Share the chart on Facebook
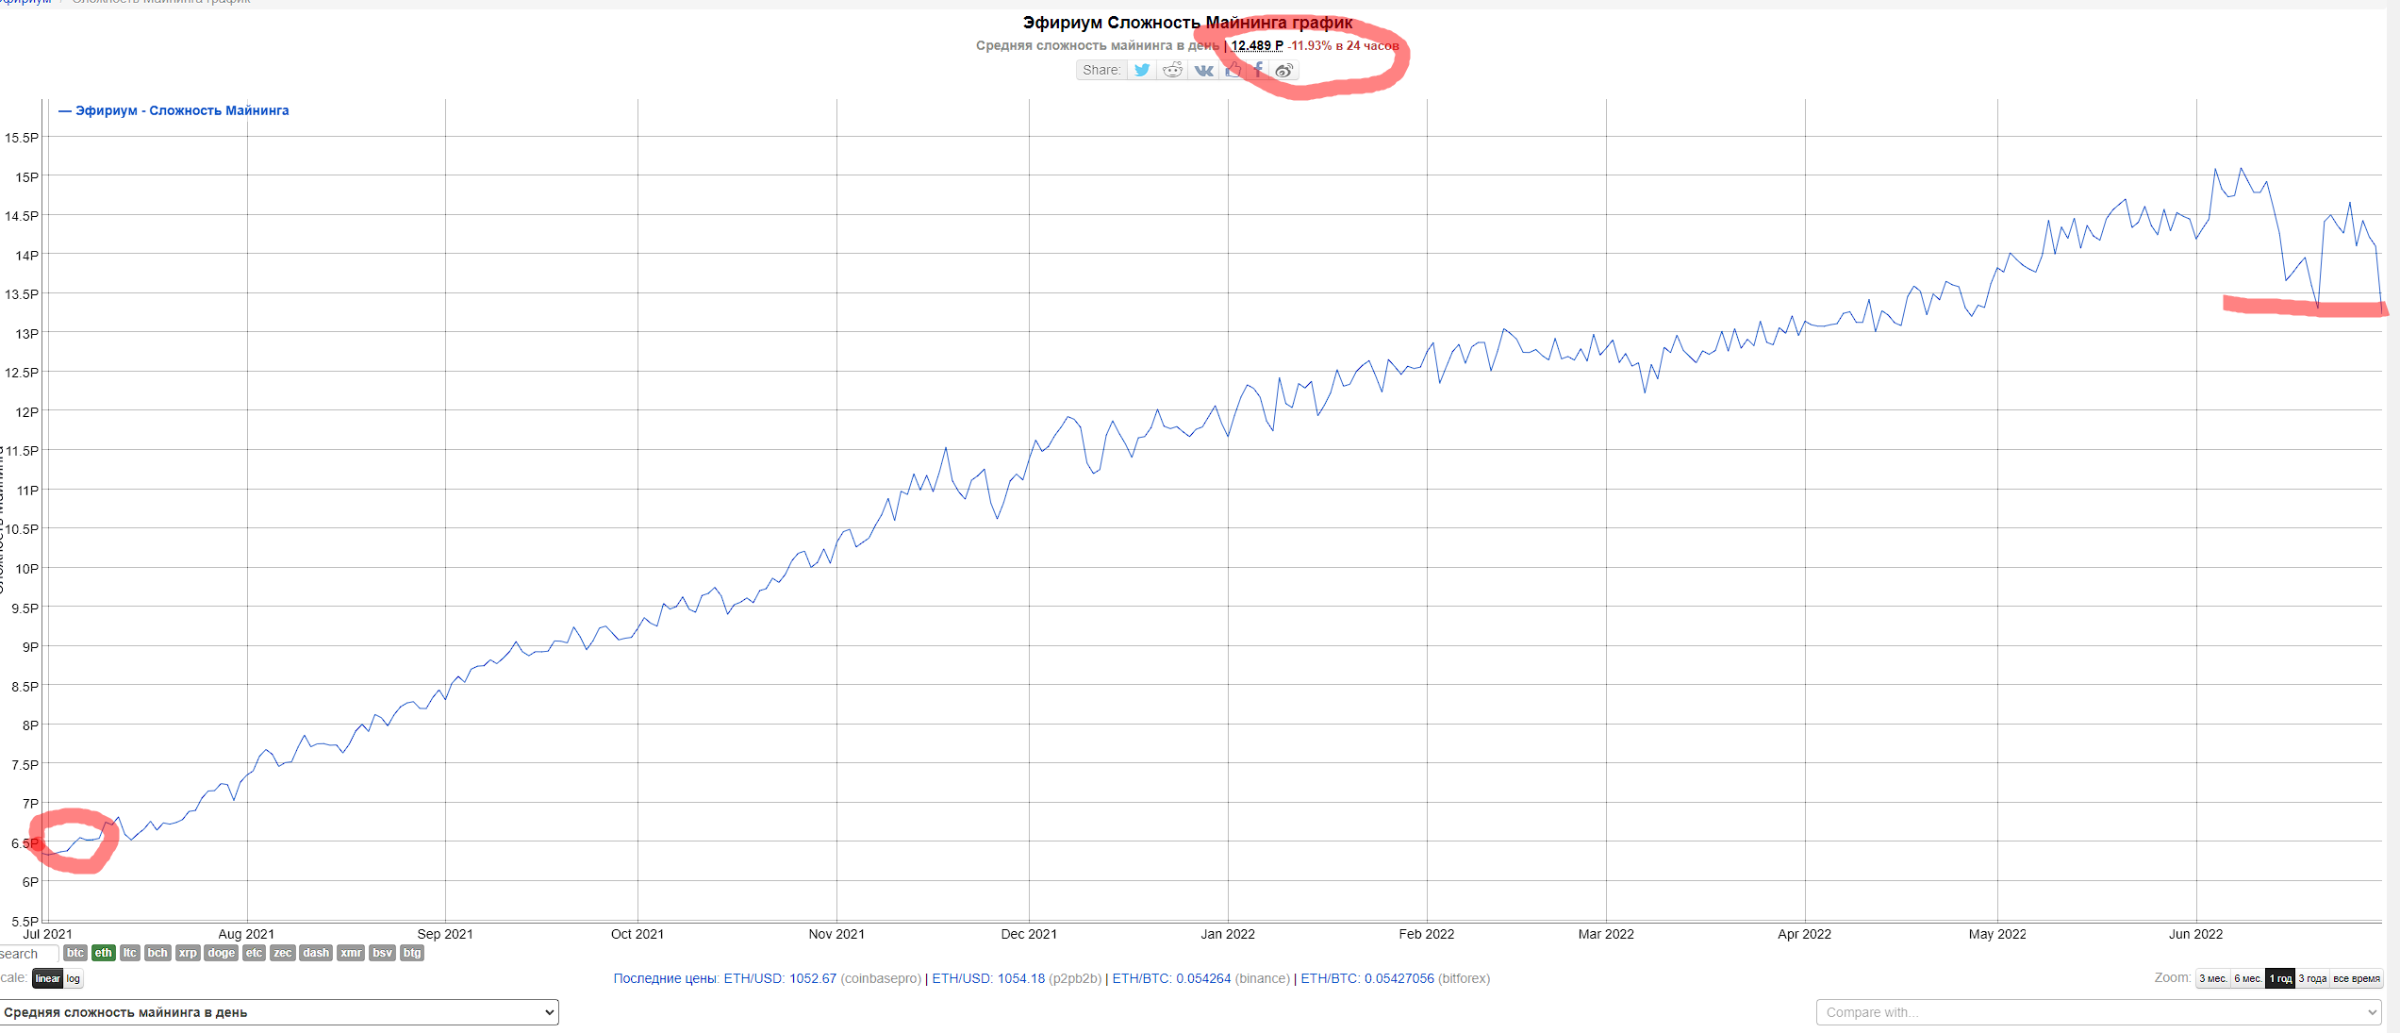This screenshot has width=2400, height=1033. click(1258, 70)
